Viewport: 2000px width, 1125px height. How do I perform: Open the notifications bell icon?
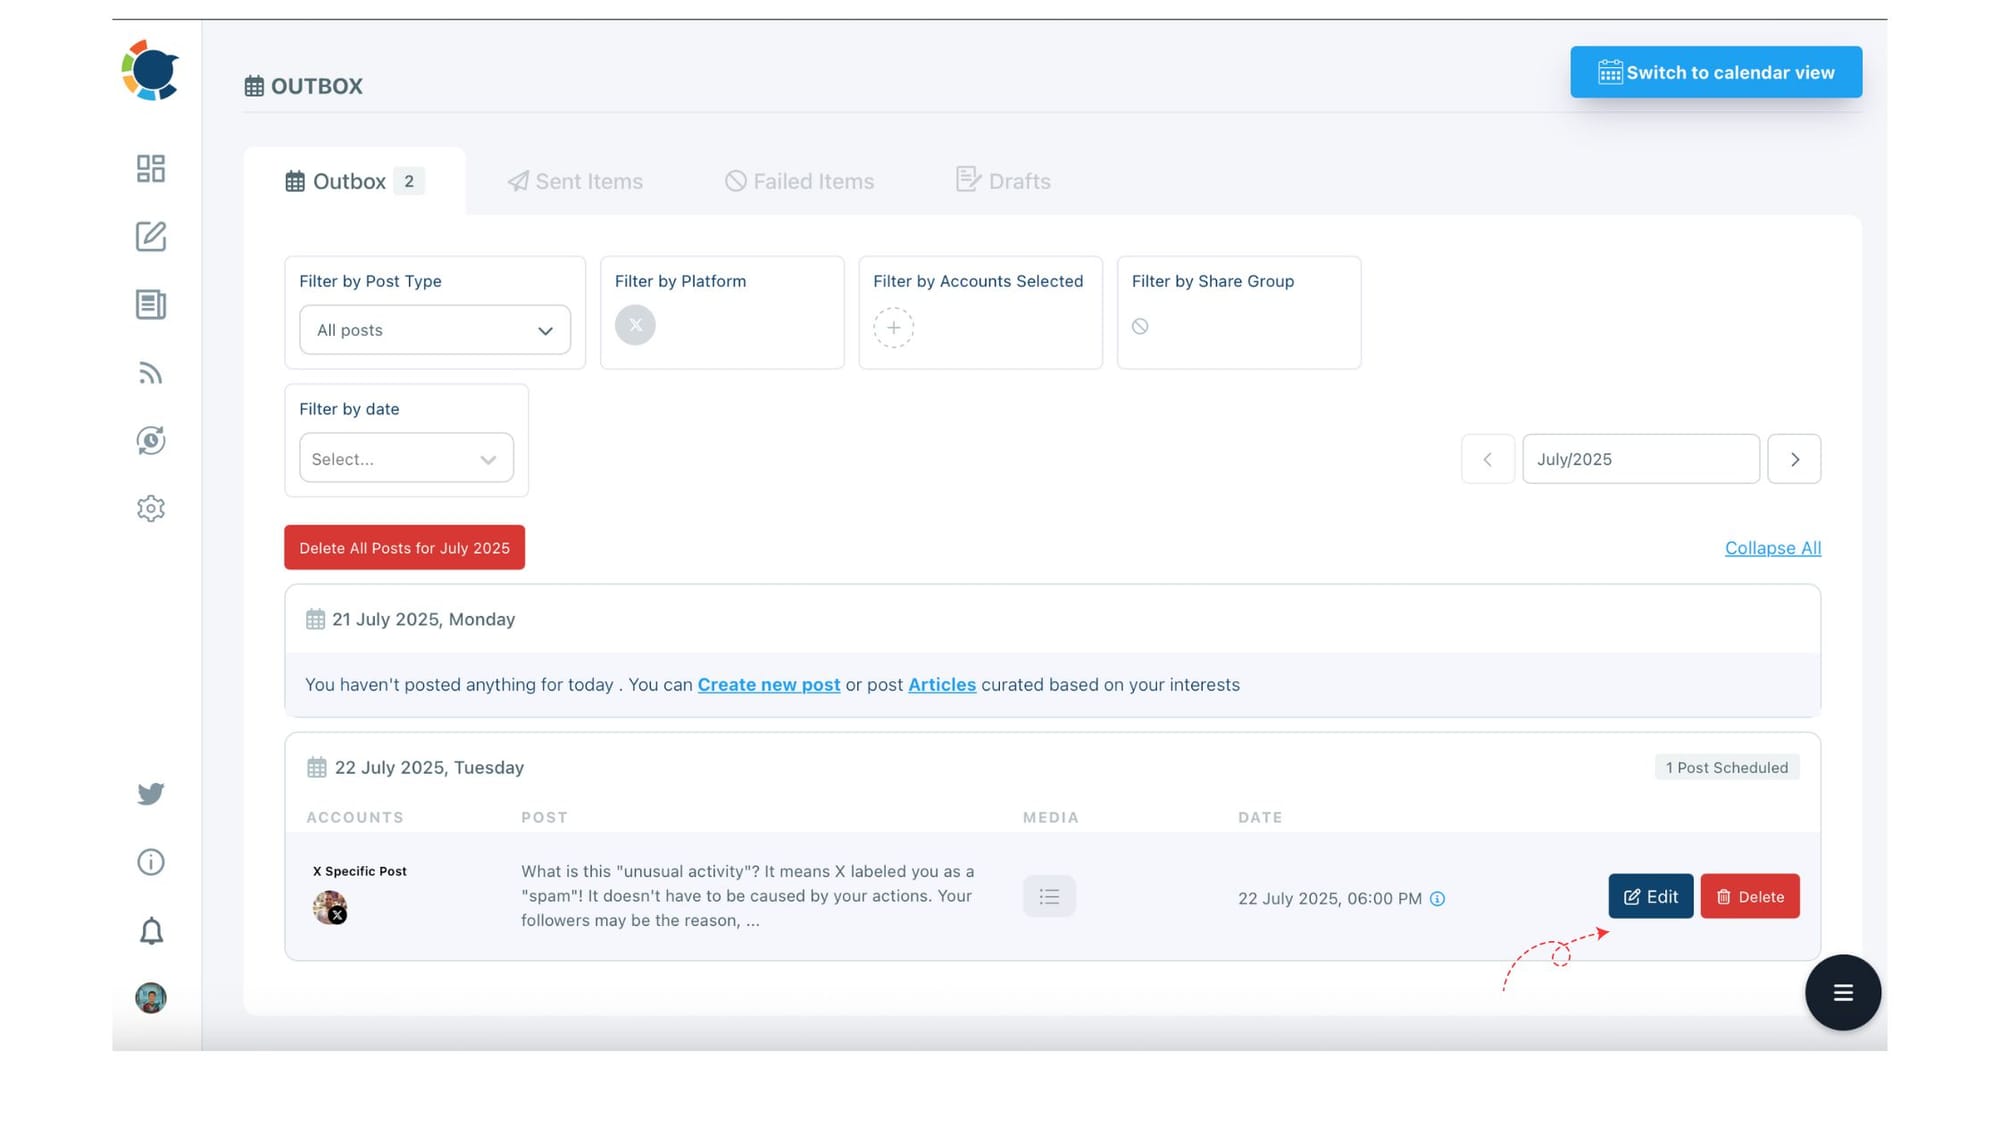[150, 930]
